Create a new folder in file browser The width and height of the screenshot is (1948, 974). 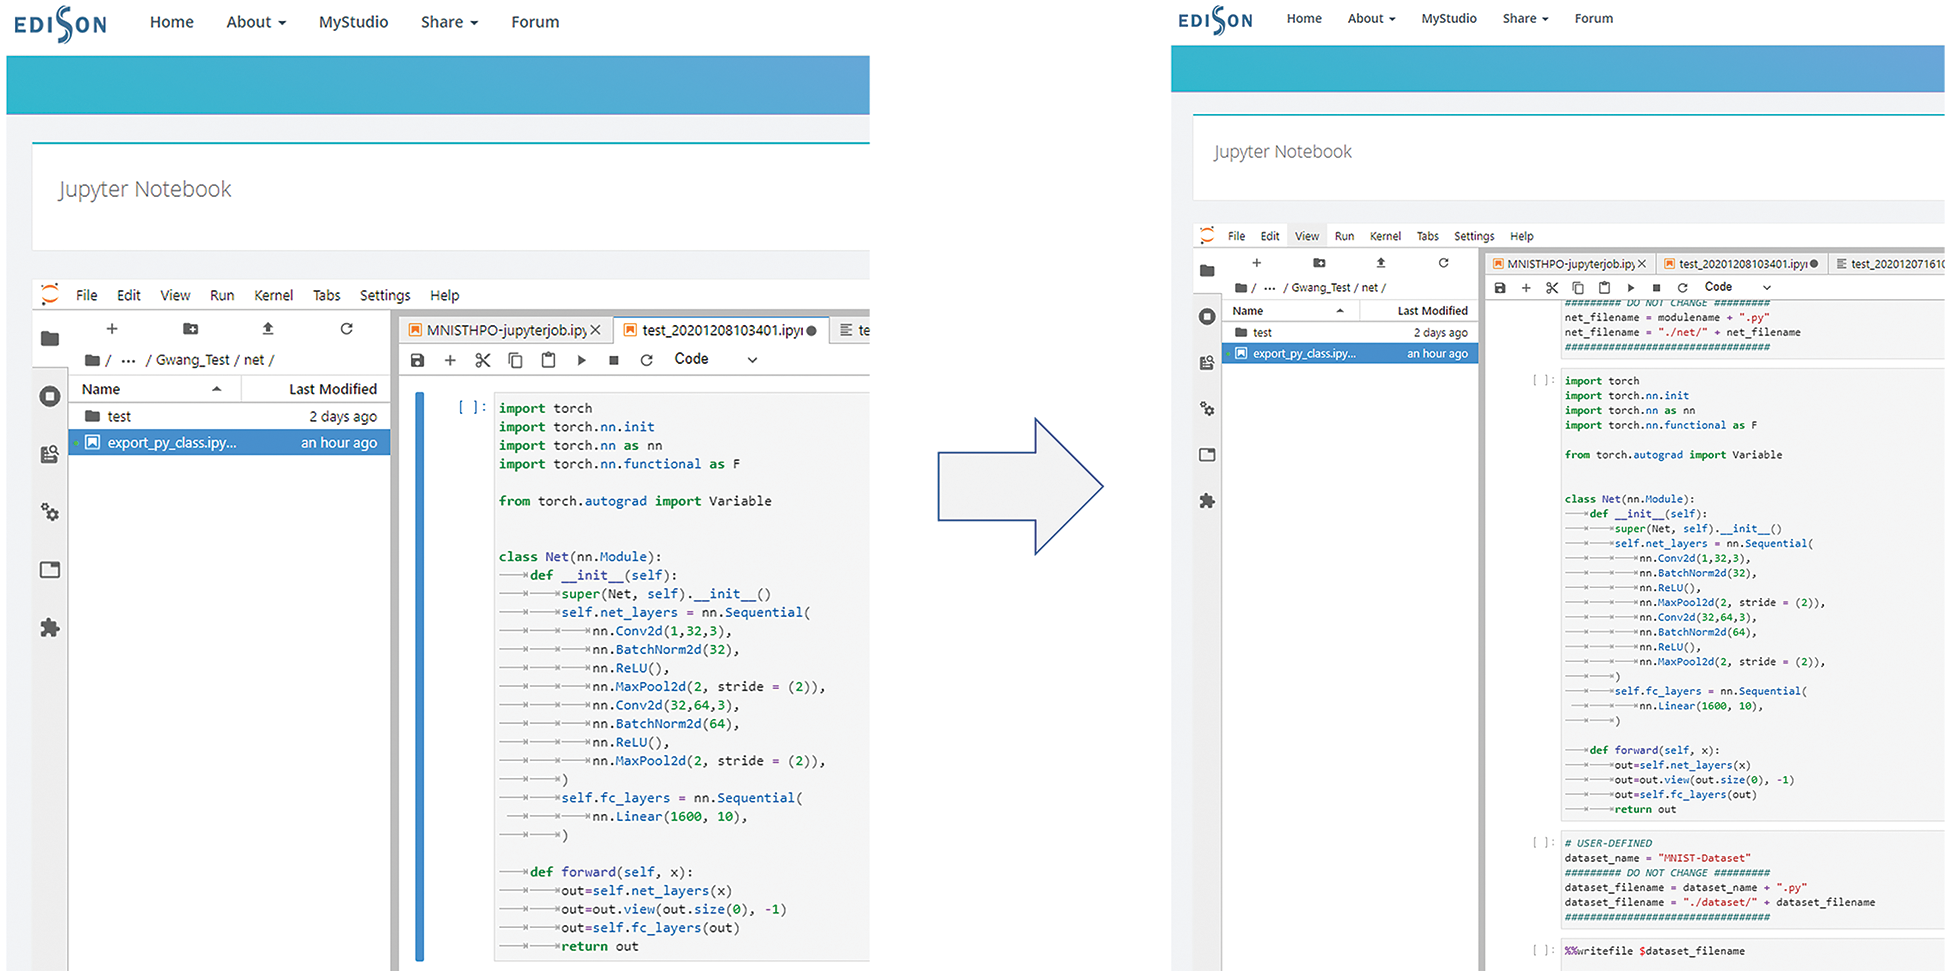coord(190,329)
